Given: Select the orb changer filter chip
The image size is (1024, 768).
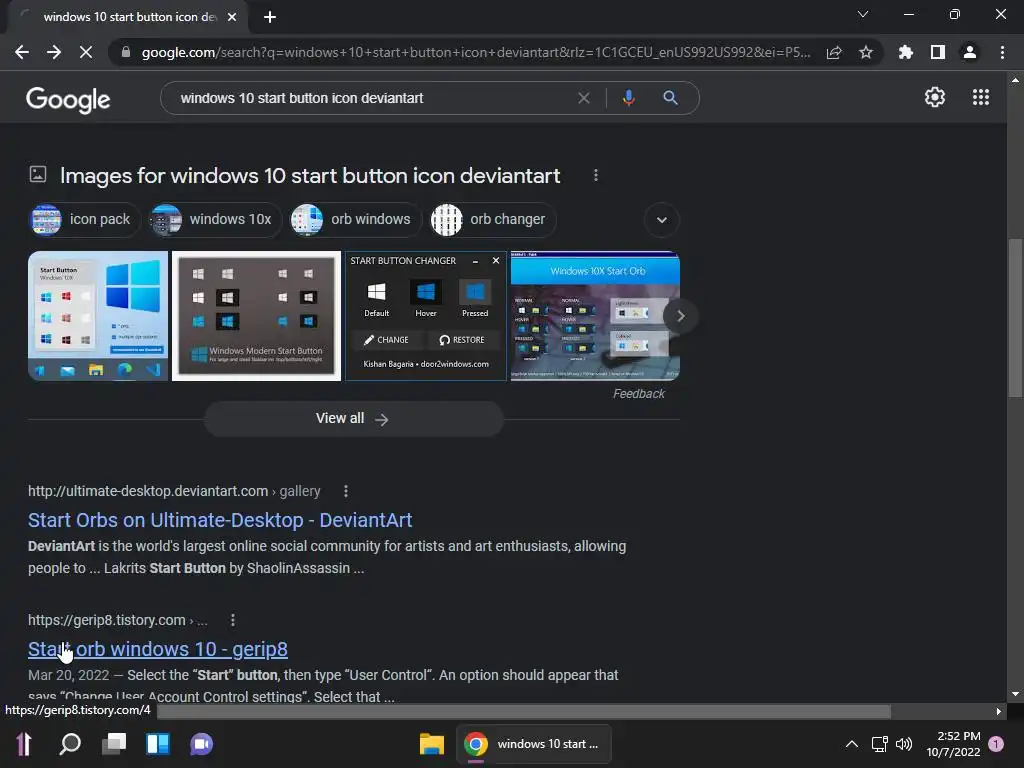Looking at the screenshot, I should tap(492, 219).
